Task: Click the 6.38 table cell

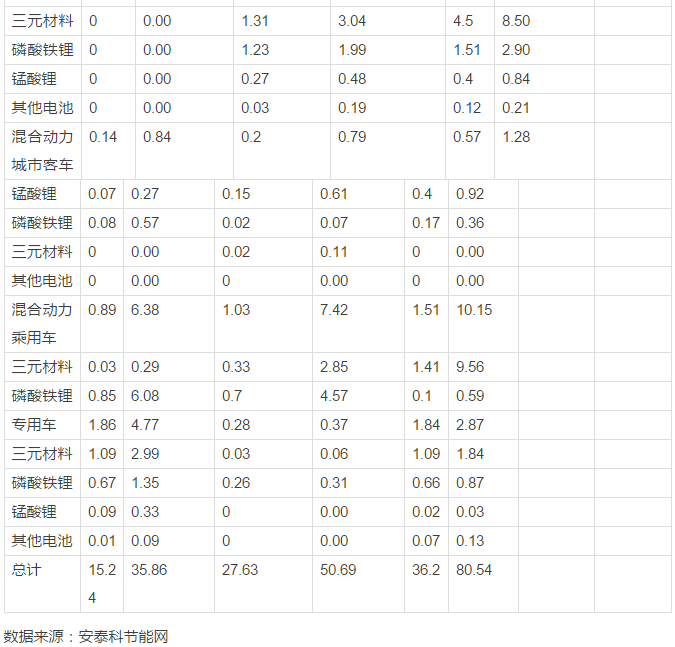Action: (x=145, y=310)
